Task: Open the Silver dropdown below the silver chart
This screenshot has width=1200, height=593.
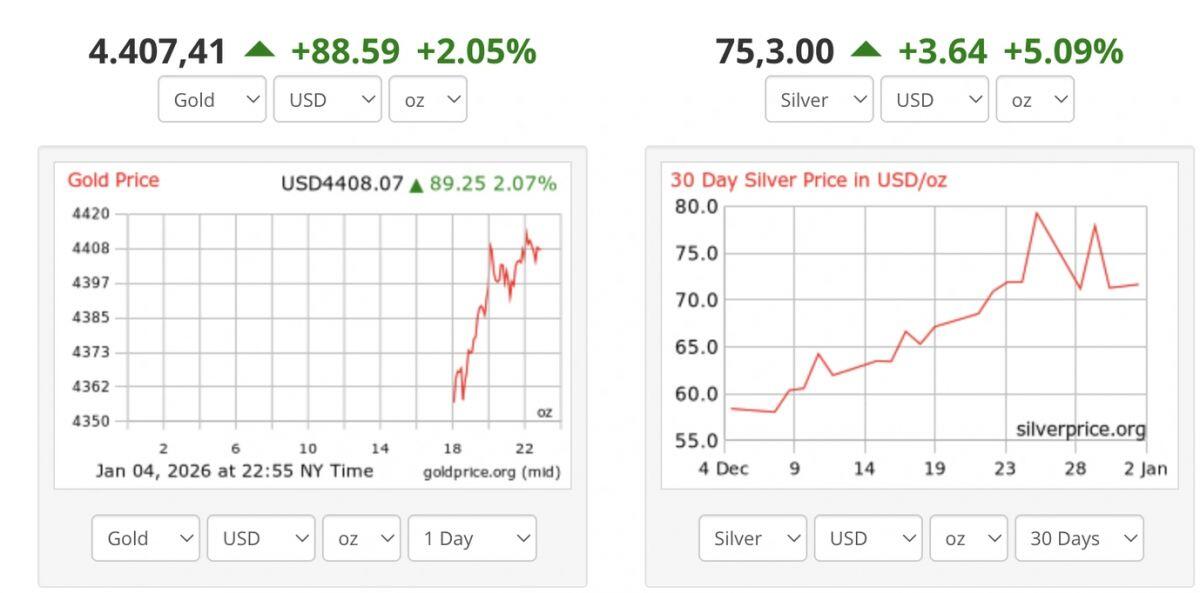Action: 753,538
